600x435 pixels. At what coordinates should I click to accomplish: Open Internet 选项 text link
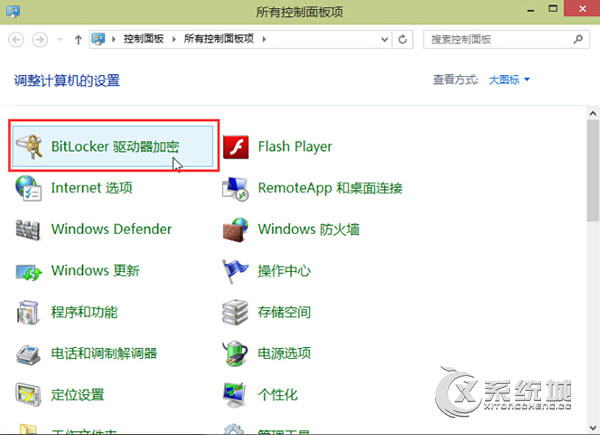(x=92, y=188)
